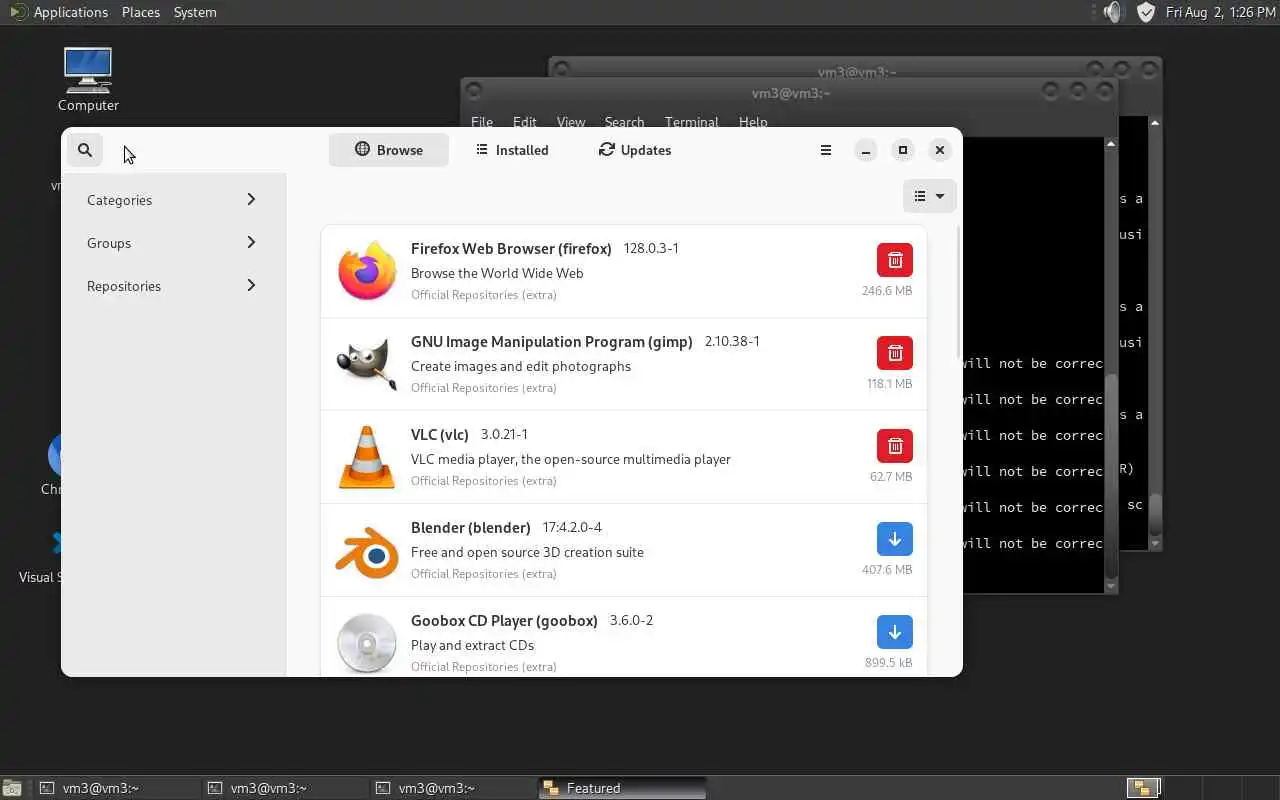Image resolution: width=1280 pixels, height=800 pixels.
Task: Click 'Play and extract CDs' description
Action: 472,645
